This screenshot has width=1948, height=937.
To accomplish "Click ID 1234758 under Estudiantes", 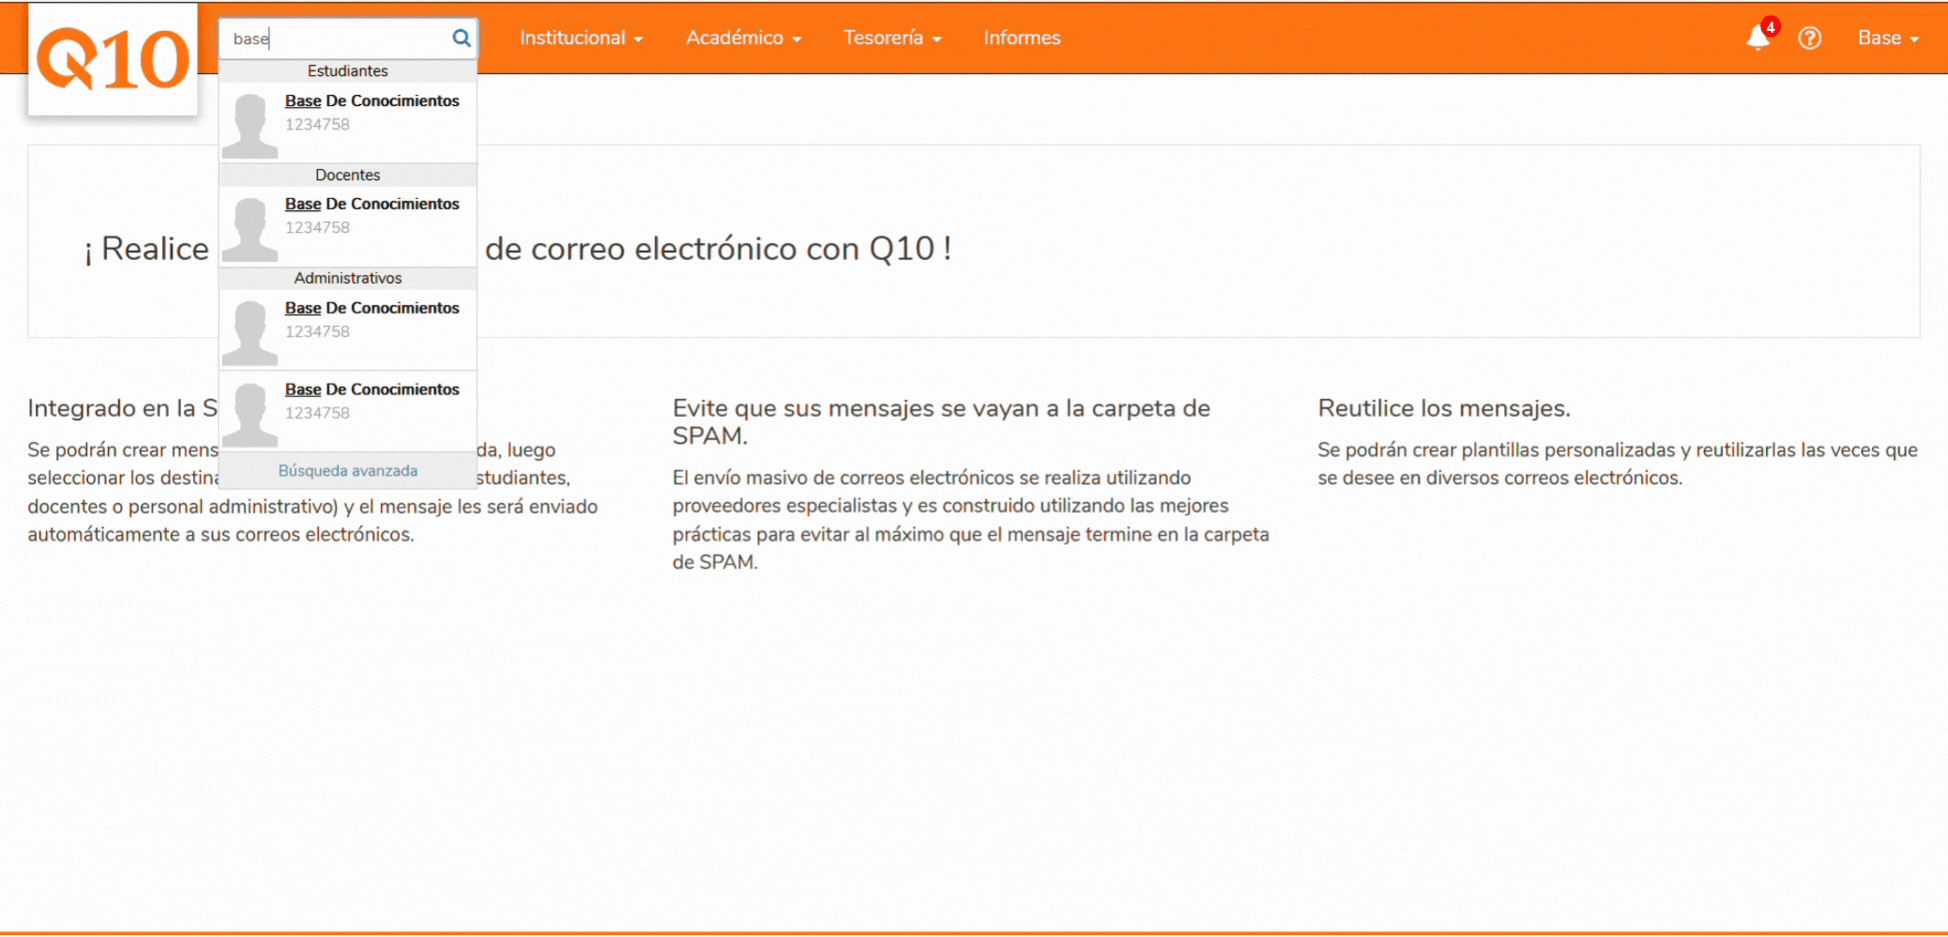I will (317, 125).
